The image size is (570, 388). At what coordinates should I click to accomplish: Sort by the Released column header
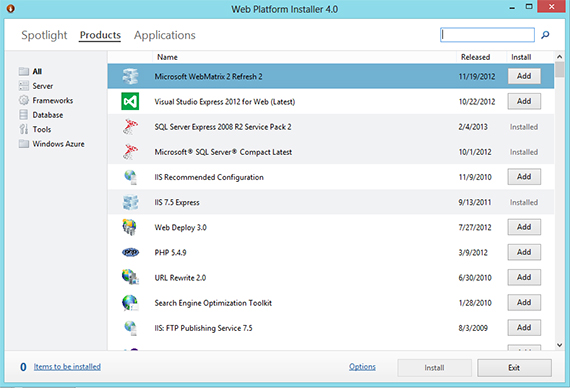[x=475, y=57]
